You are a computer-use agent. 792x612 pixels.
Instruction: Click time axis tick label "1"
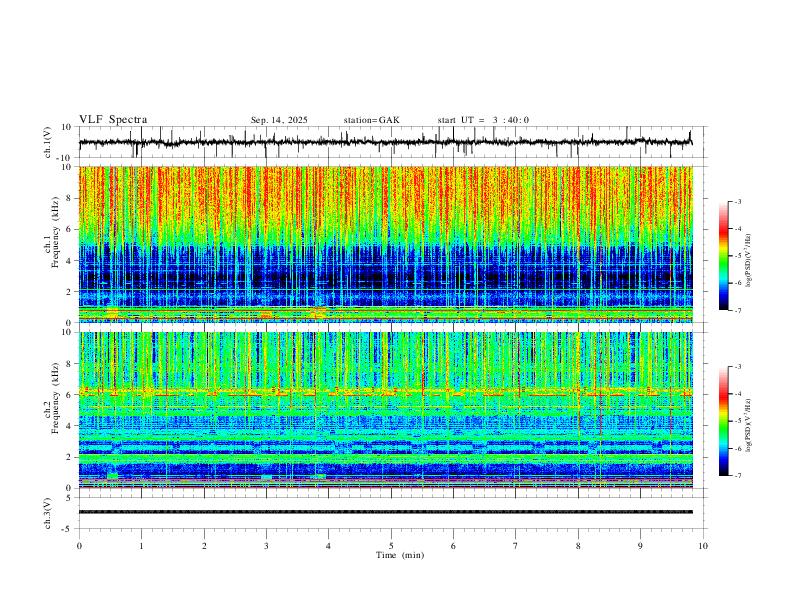point(141,546)
